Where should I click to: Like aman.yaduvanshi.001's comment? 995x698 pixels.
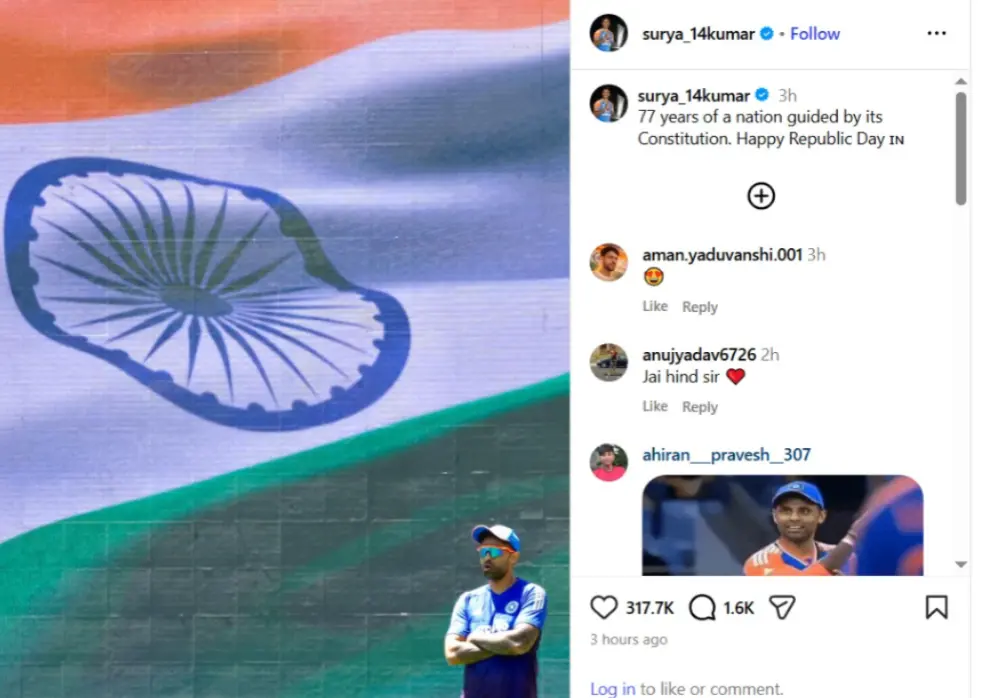tap(655, 306)
